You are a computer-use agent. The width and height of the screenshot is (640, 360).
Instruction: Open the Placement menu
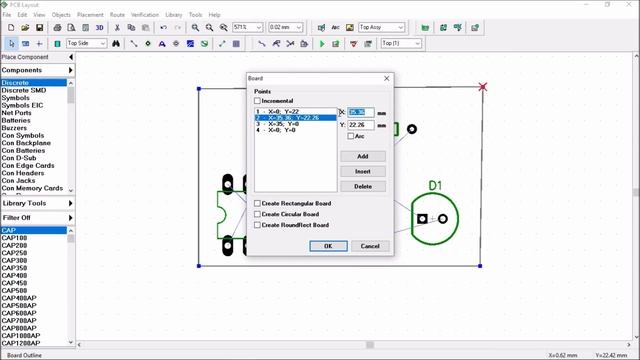point(90,15)
